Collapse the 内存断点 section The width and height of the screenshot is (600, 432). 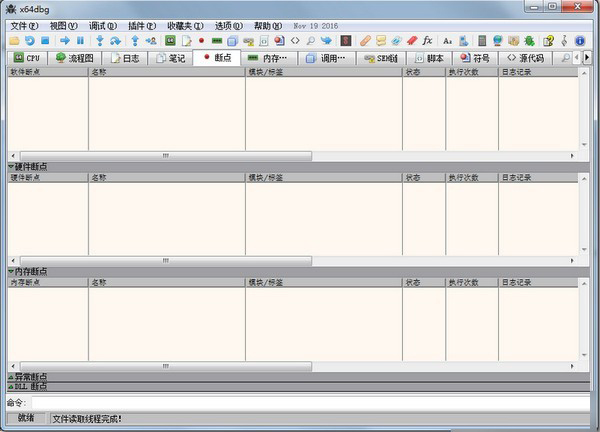coord(29,271)
